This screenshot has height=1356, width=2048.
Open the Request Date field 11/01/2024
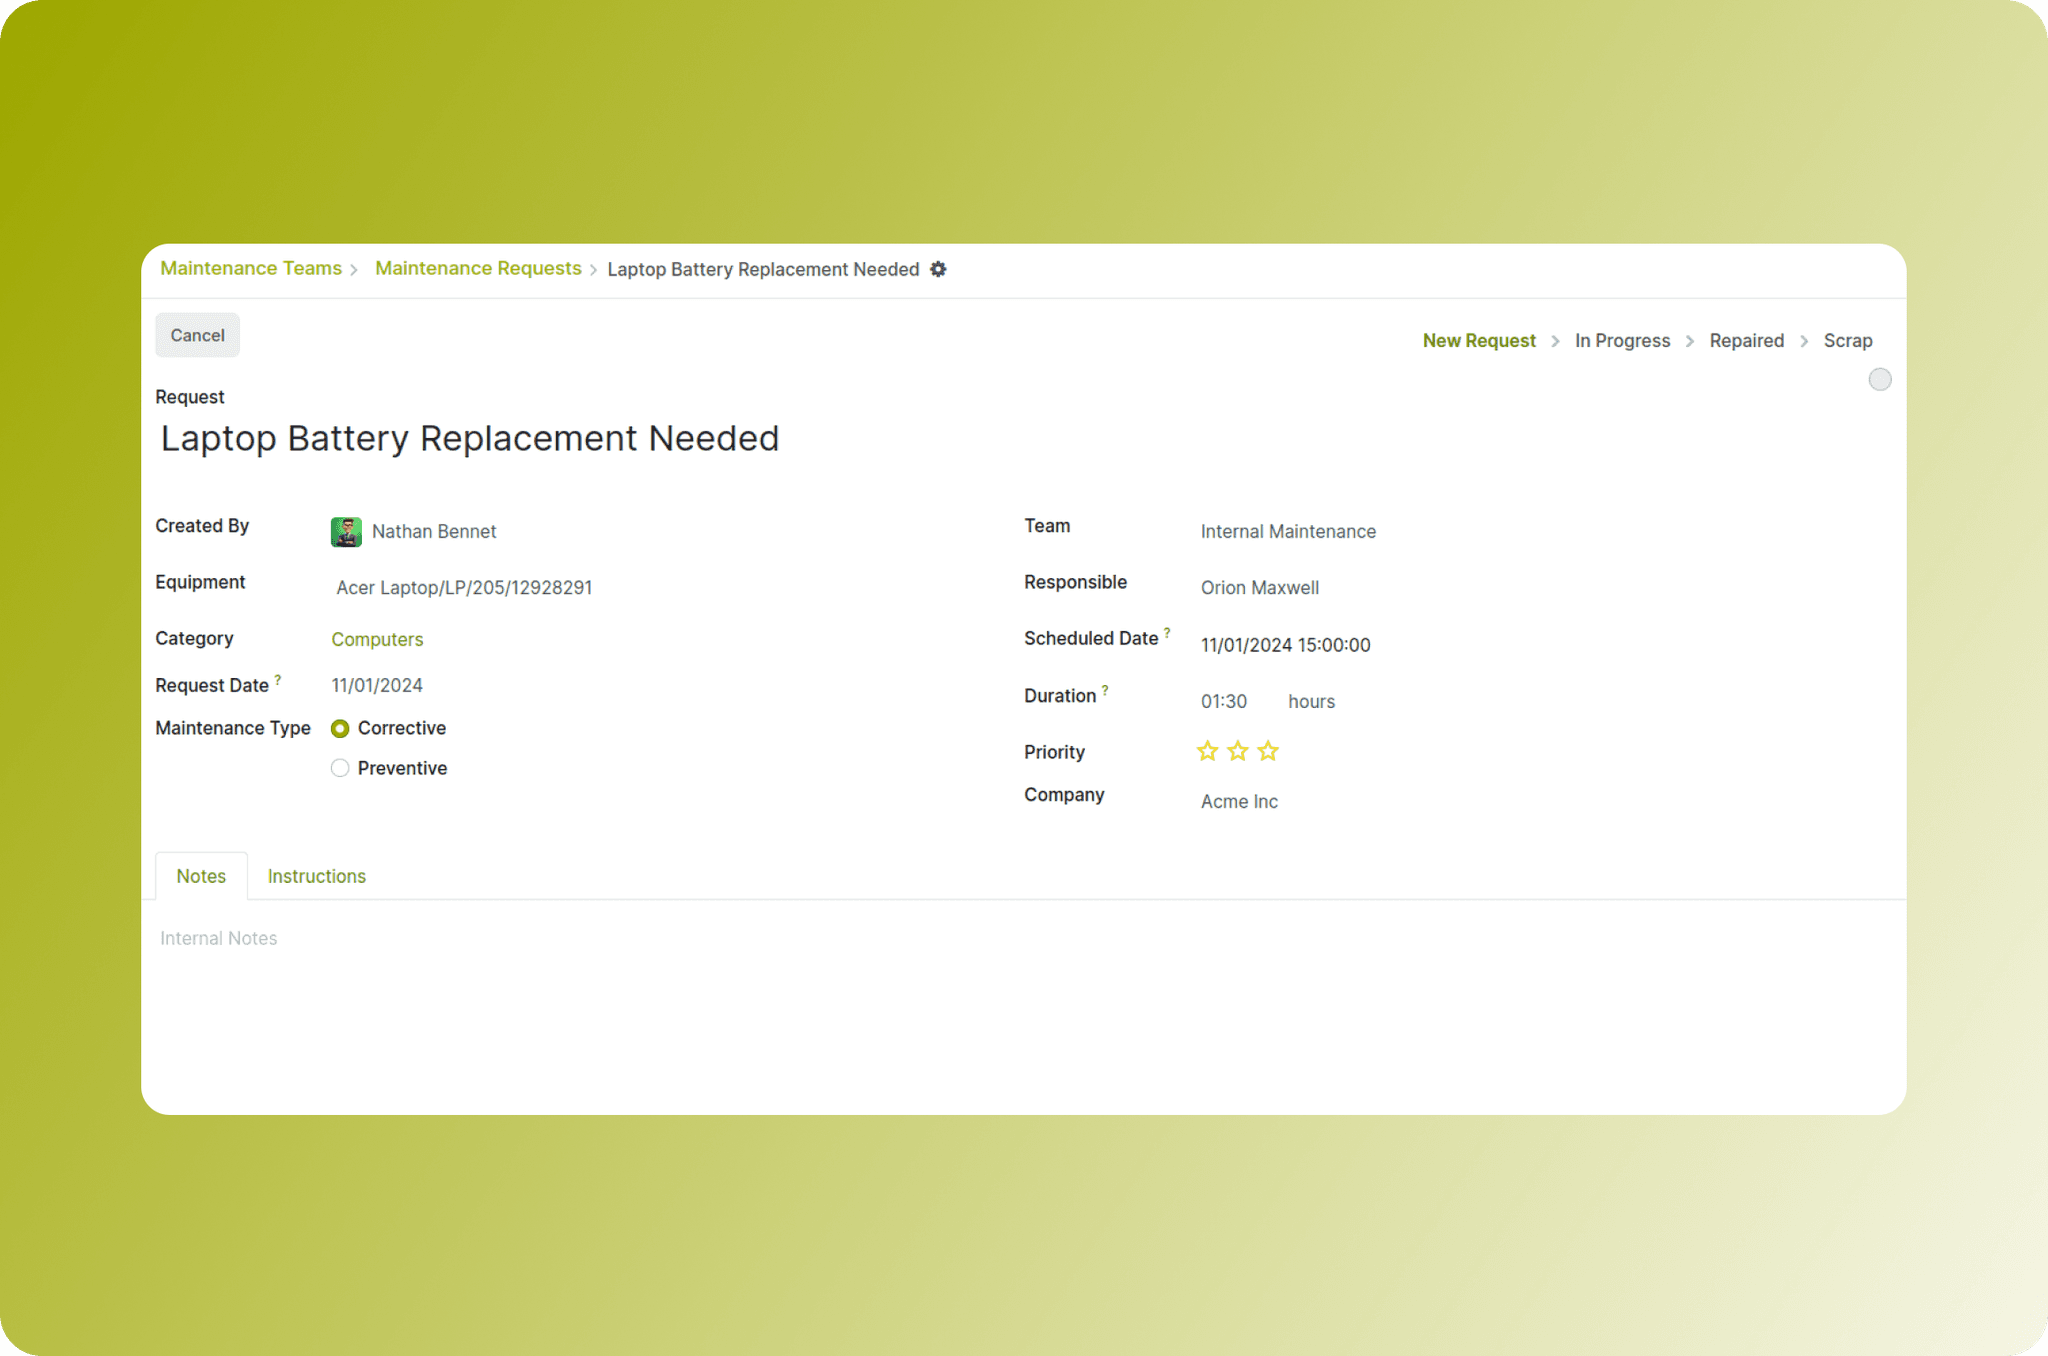(377, 686)
